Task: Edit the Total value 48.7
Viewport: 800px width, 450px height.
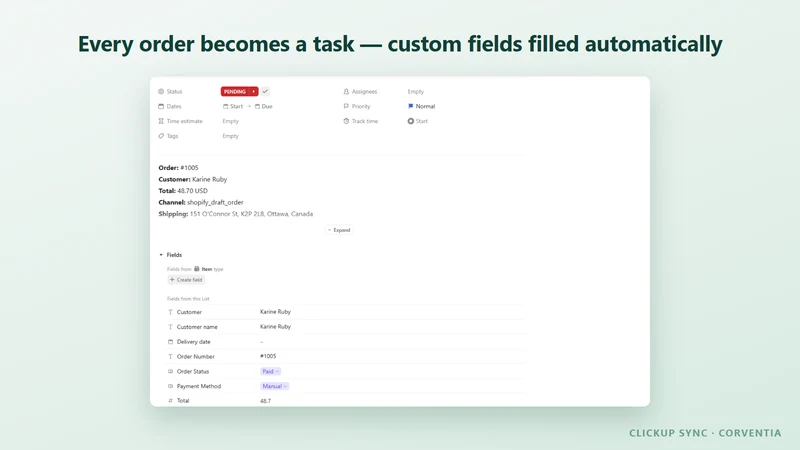Action: (265, 401)
